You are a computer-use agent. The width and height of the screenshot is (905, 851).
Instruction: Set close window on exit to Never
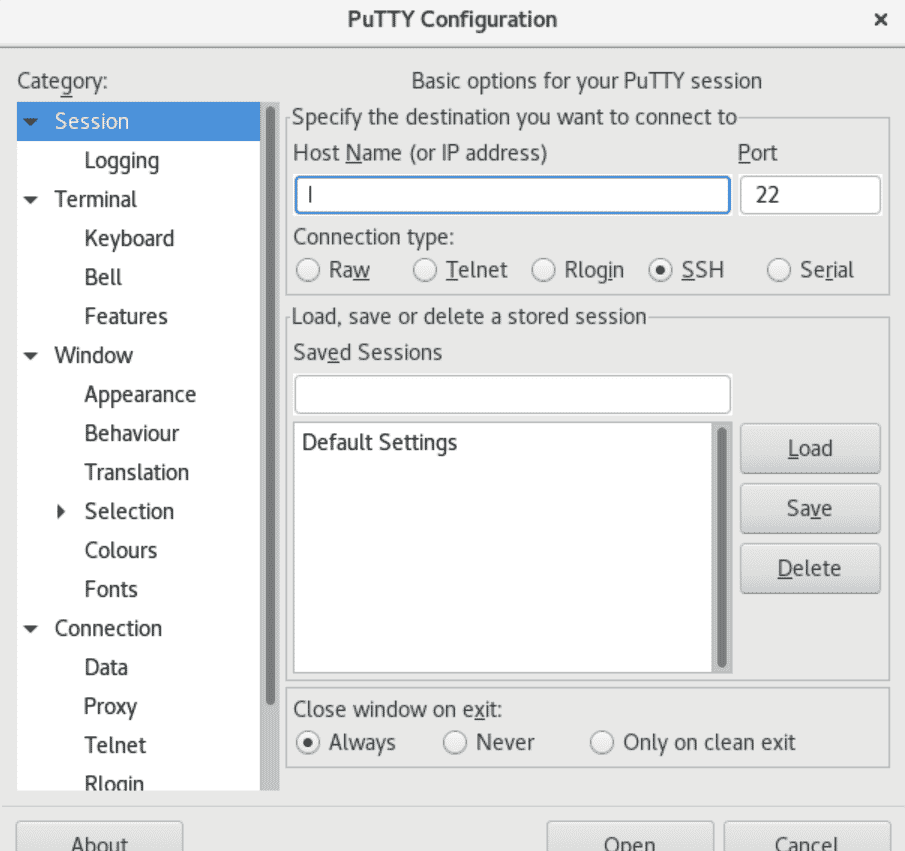[x=455, y=742]
